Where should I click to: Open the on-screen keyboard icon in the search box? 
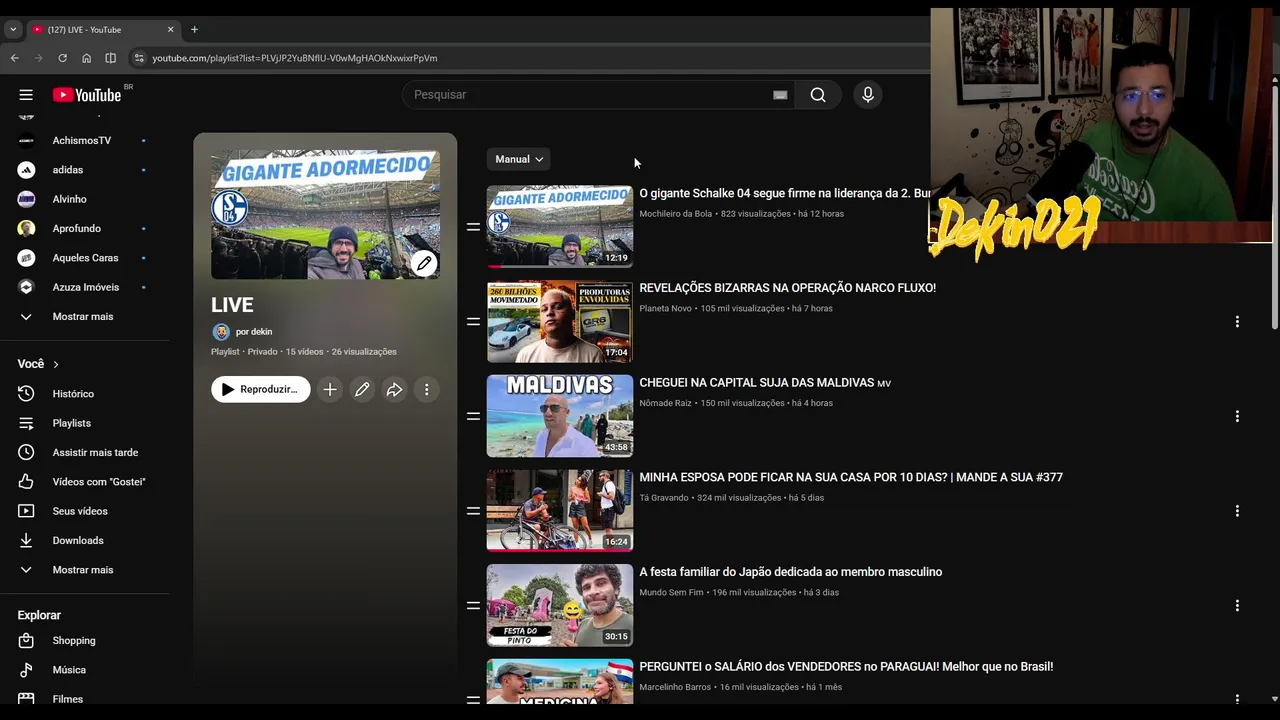(x=780, y=95)
